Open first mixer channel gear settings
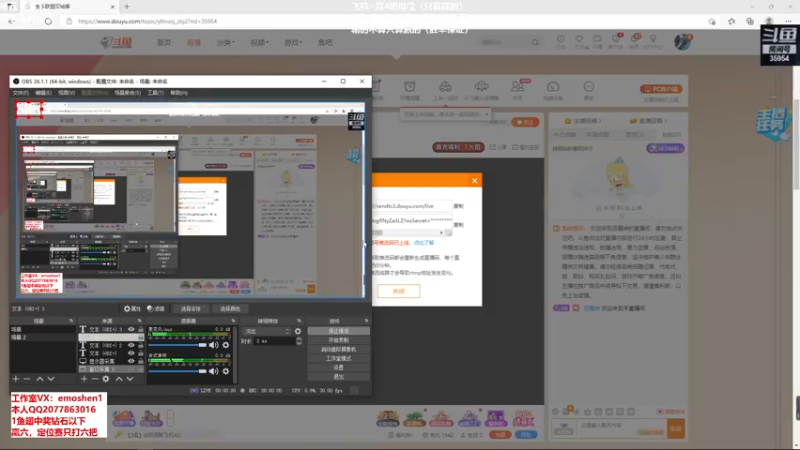 coord(226,345)
